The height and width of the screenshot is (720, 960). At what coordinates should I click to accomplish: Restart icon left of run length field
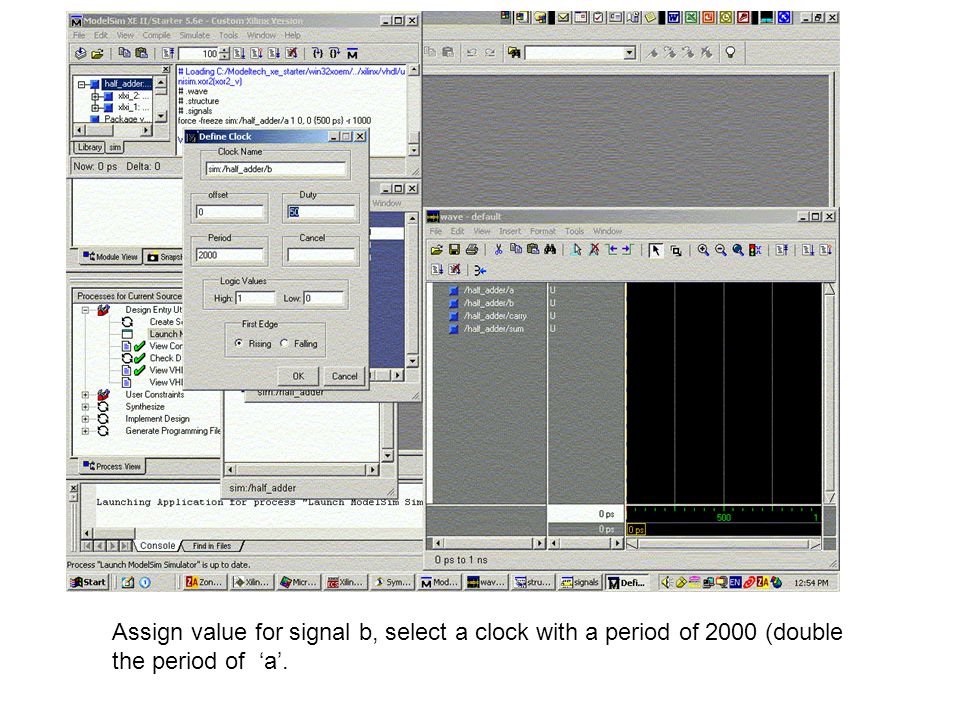pyautogui.click(x=168, y=53)
